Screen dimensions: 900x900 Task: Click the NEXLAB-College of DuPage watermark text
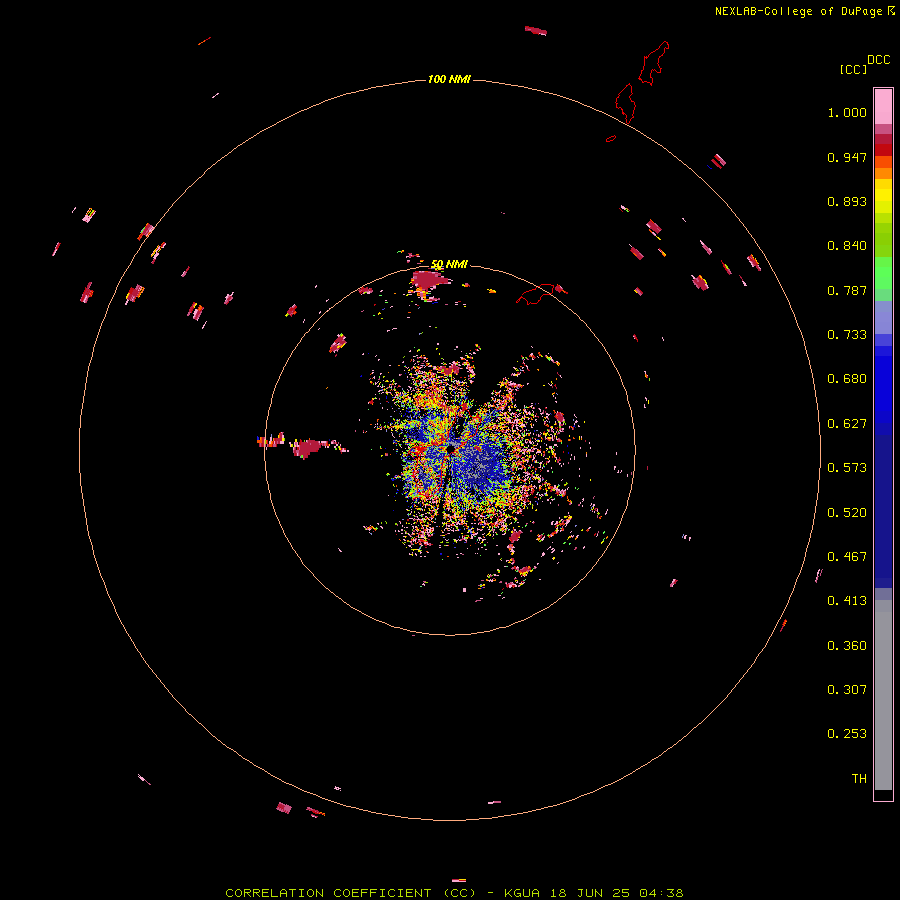(x=804, y=11)
